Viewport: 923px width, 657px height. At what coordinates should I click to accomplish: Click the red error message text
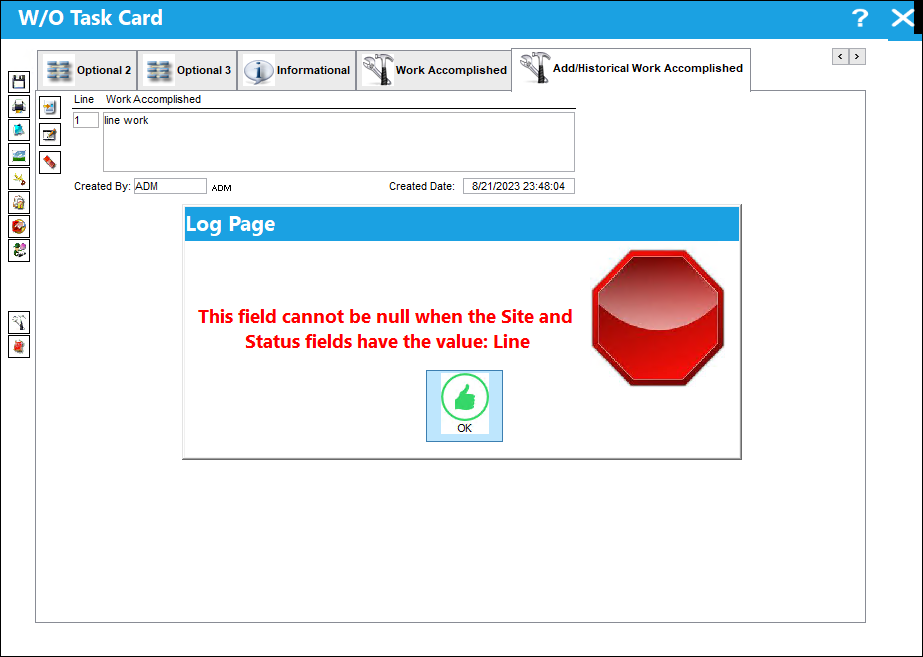pos(386,329)
